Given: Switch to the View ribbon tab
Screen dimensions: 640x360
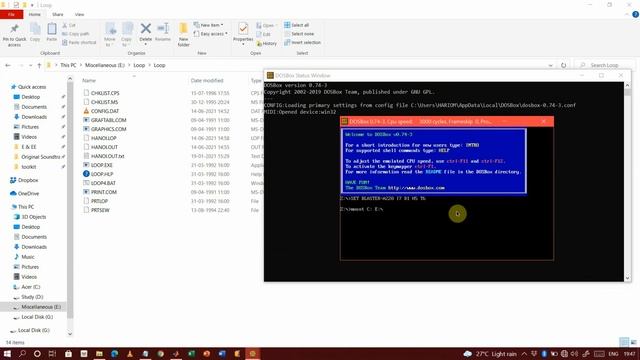Looking at the screenshot, I should tap(80, 15).
